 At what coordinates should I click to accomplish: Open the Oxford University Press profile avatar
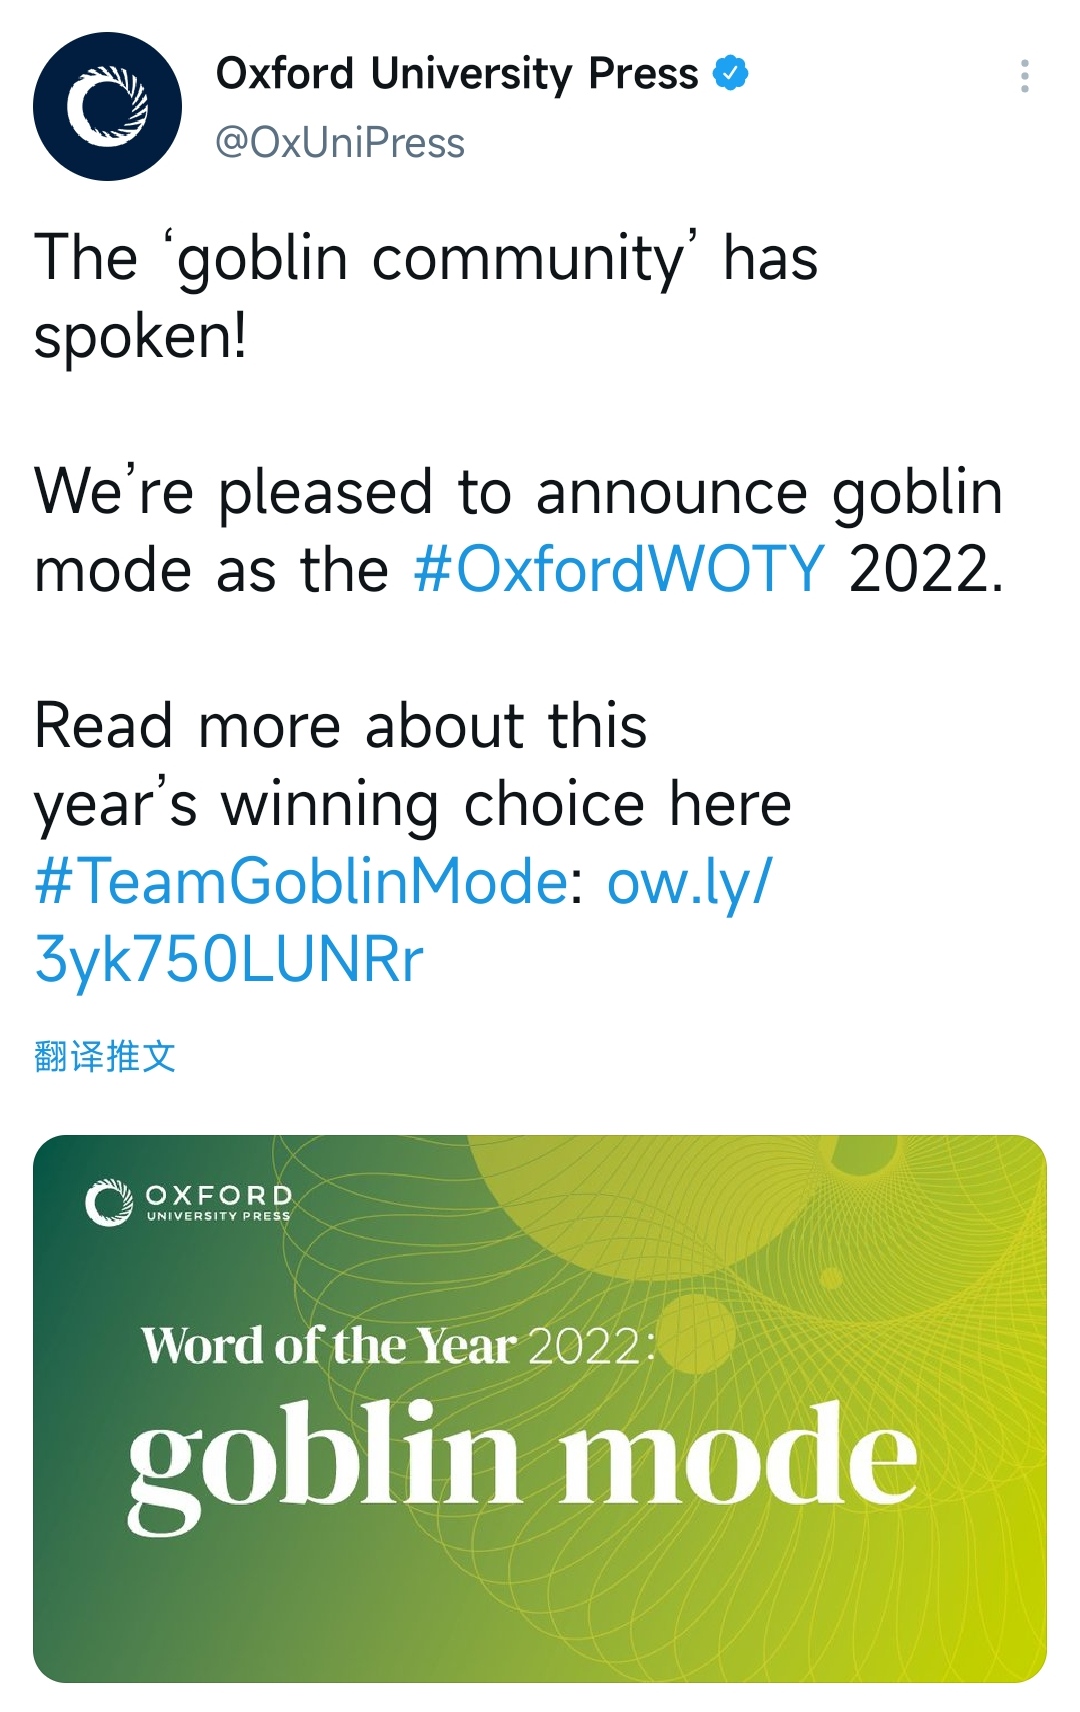pyautogui.click(x=107, y=106)
